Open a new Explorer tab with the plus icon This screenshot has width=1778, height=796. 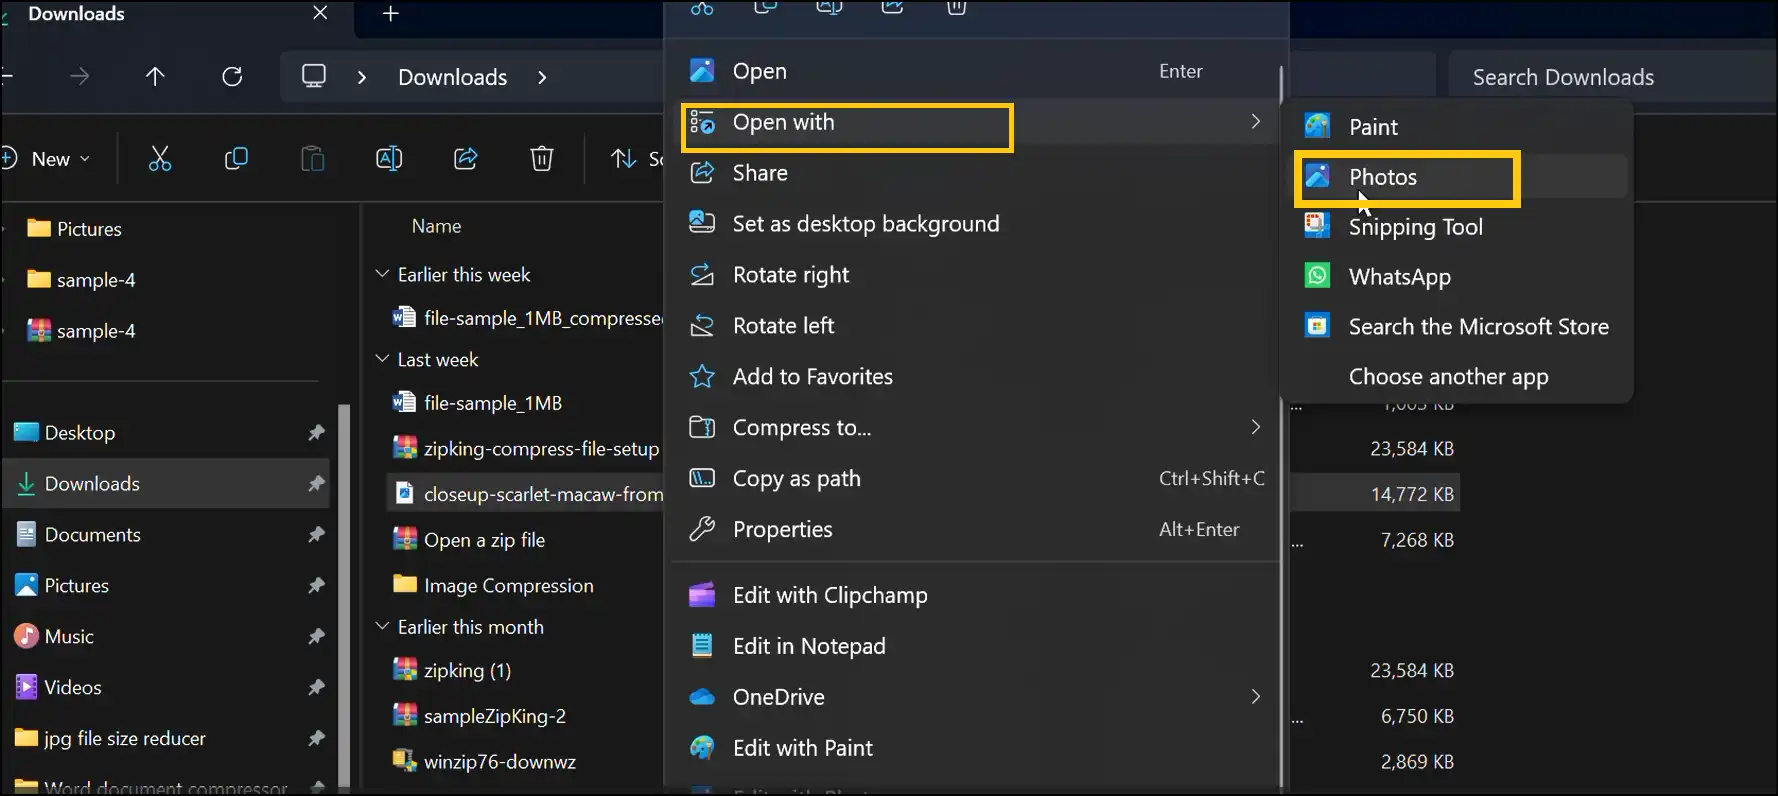391,14
